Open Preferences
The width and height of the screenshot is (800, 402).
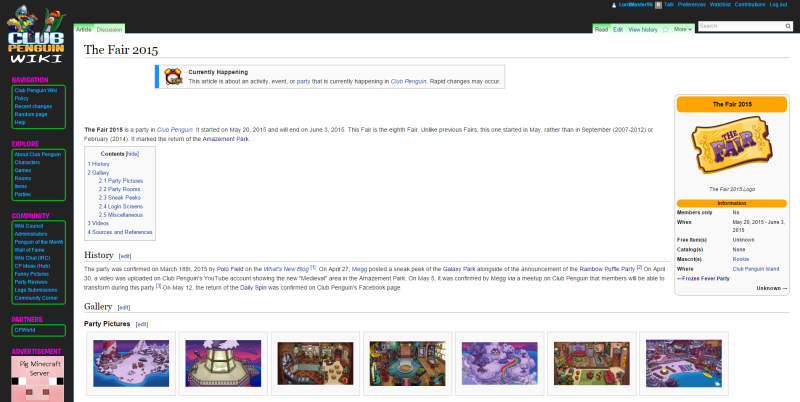point(692,5)
